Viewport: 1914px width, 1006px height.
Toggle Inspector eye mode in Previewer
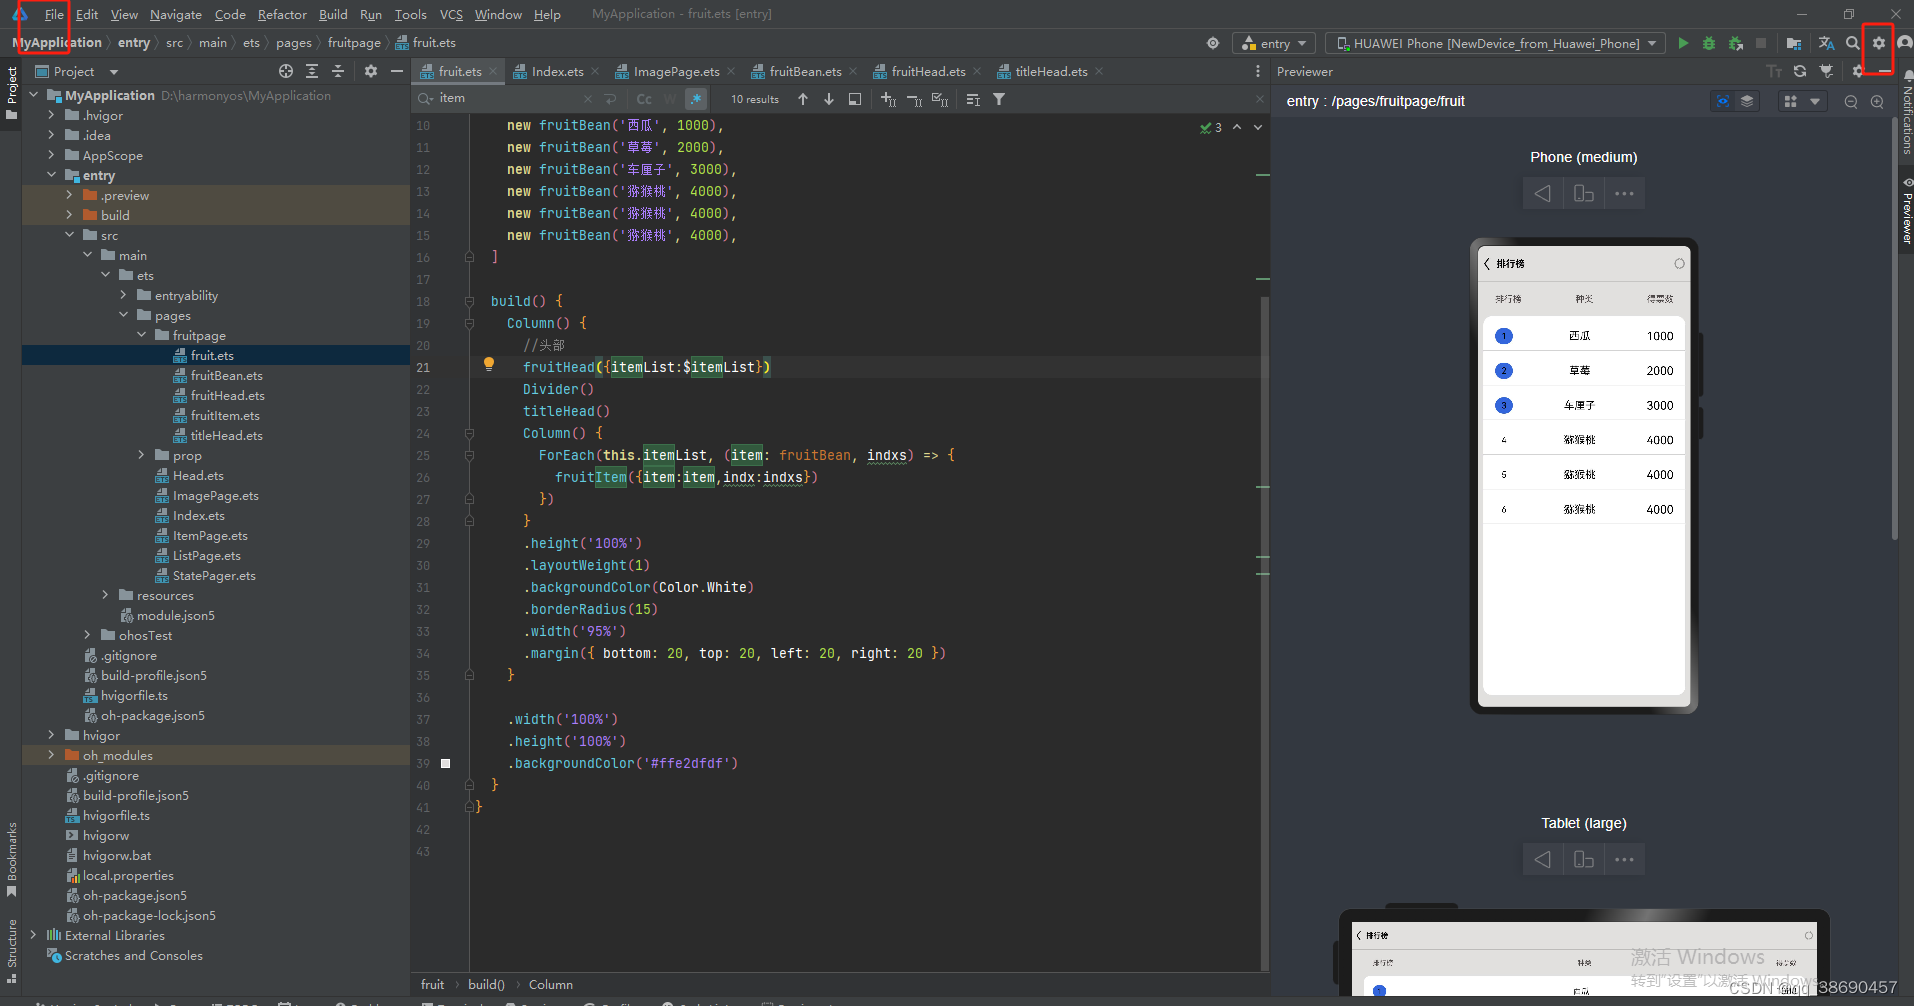[1722, 102]
